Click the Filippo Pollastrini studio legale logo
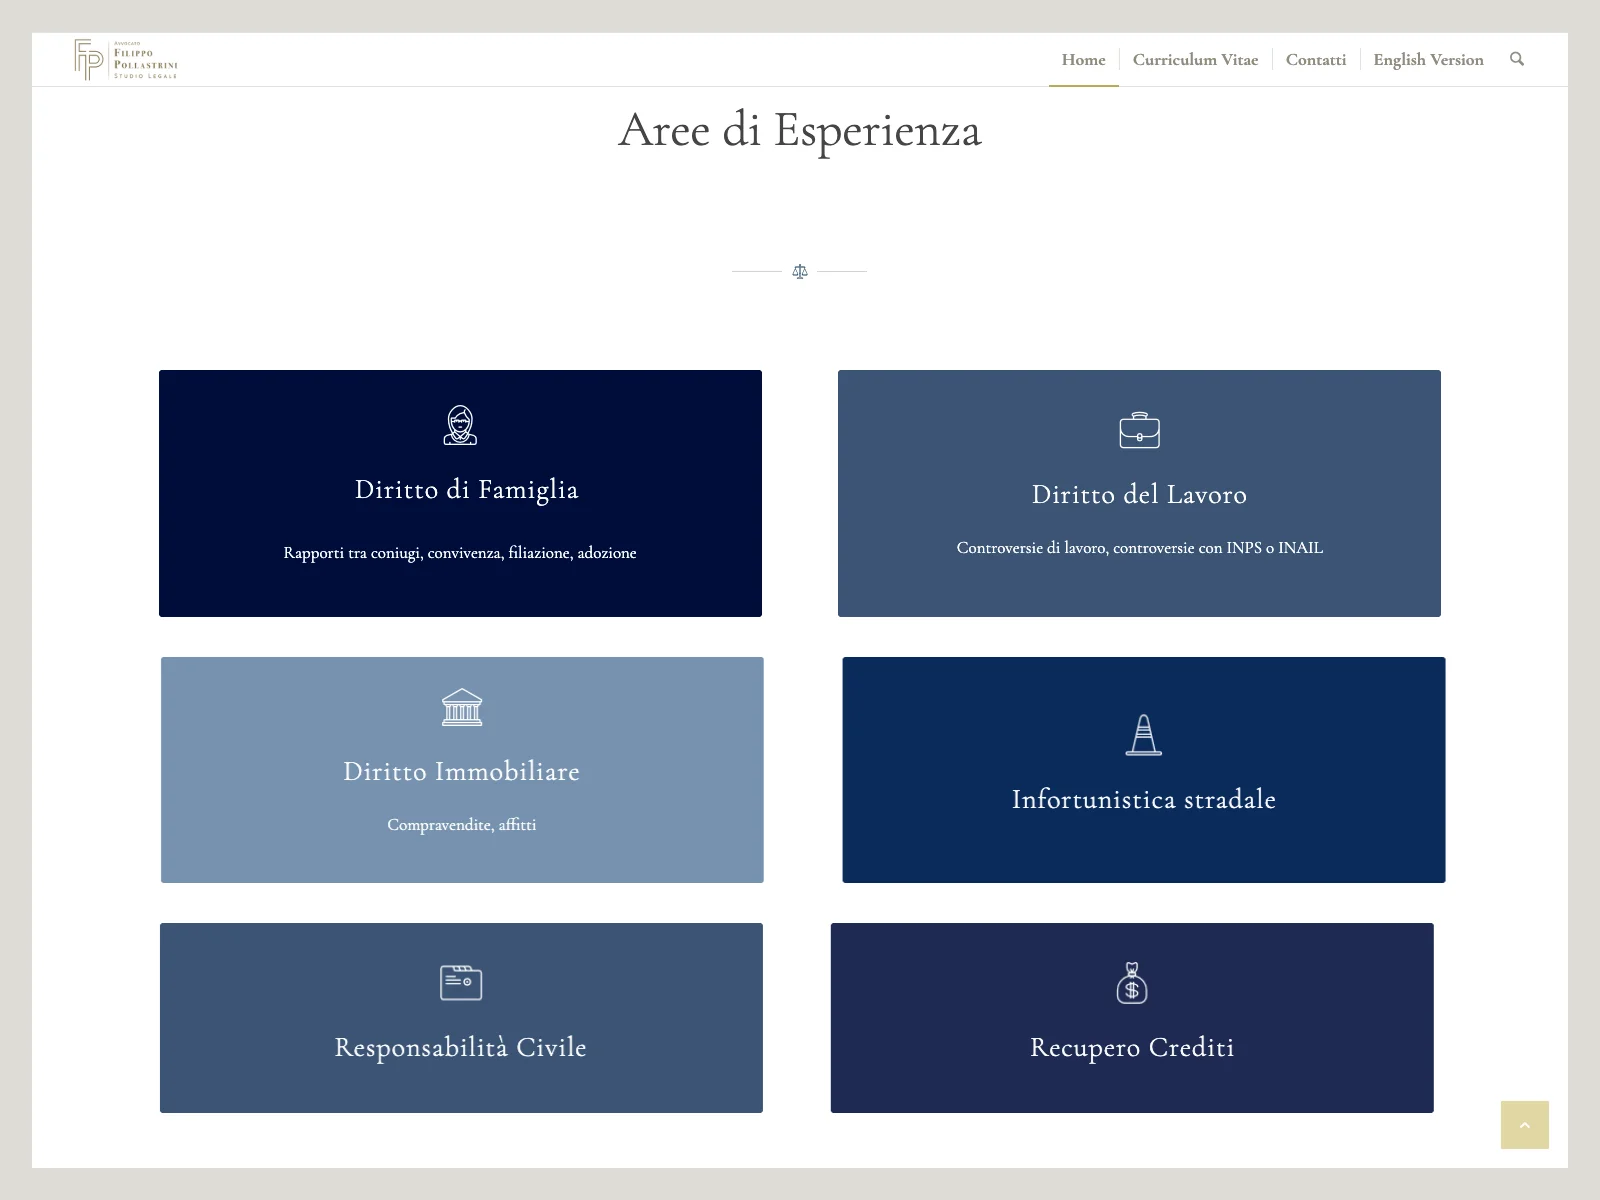This screenshot has height=1200, width=1600. (126, 60)
